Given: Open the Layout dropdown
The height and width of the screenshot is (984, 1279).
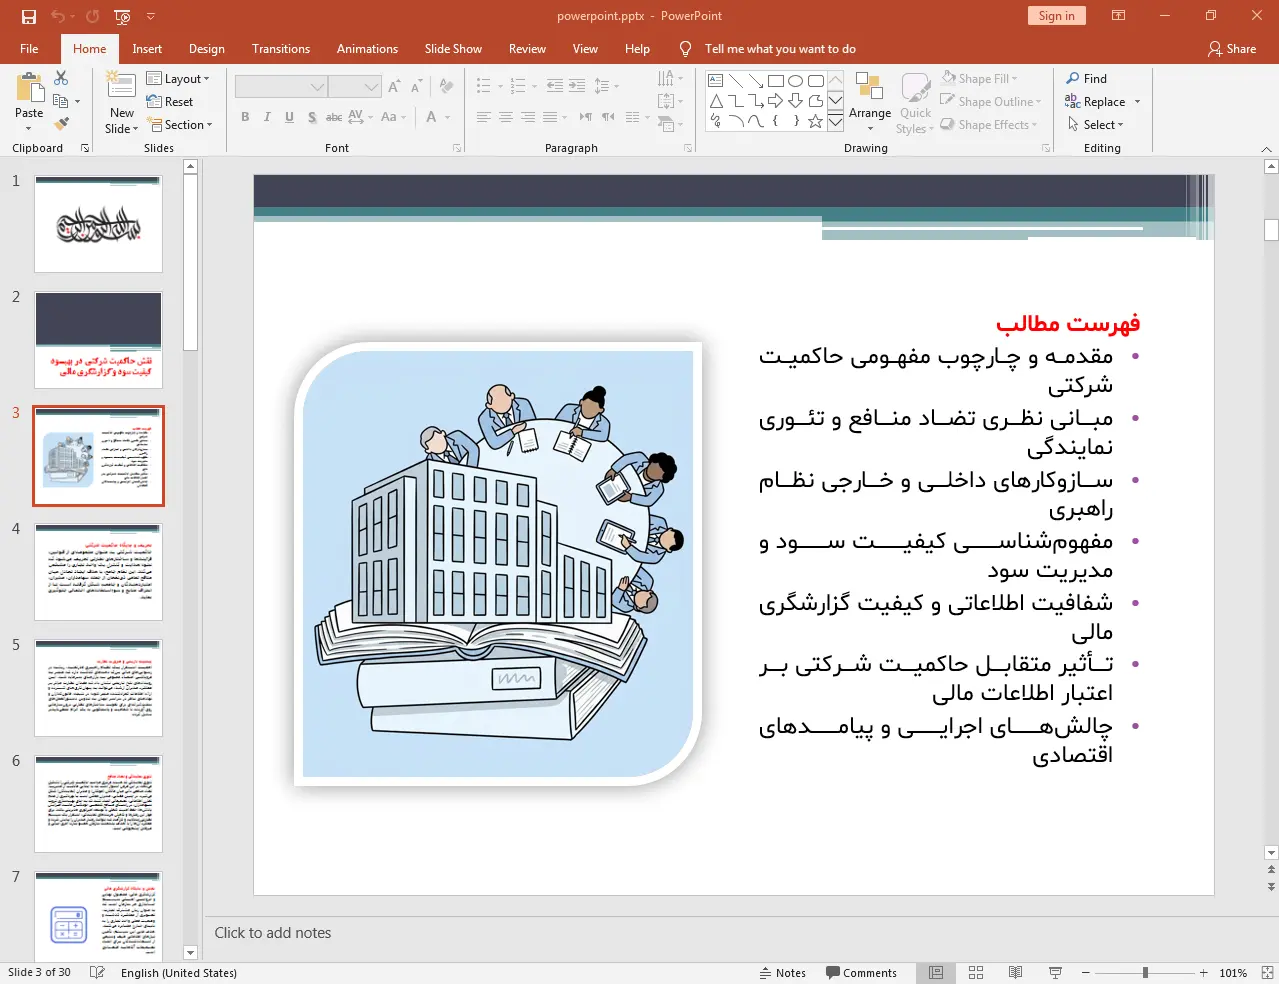Looking at the screenshot, I should [178, 79].
